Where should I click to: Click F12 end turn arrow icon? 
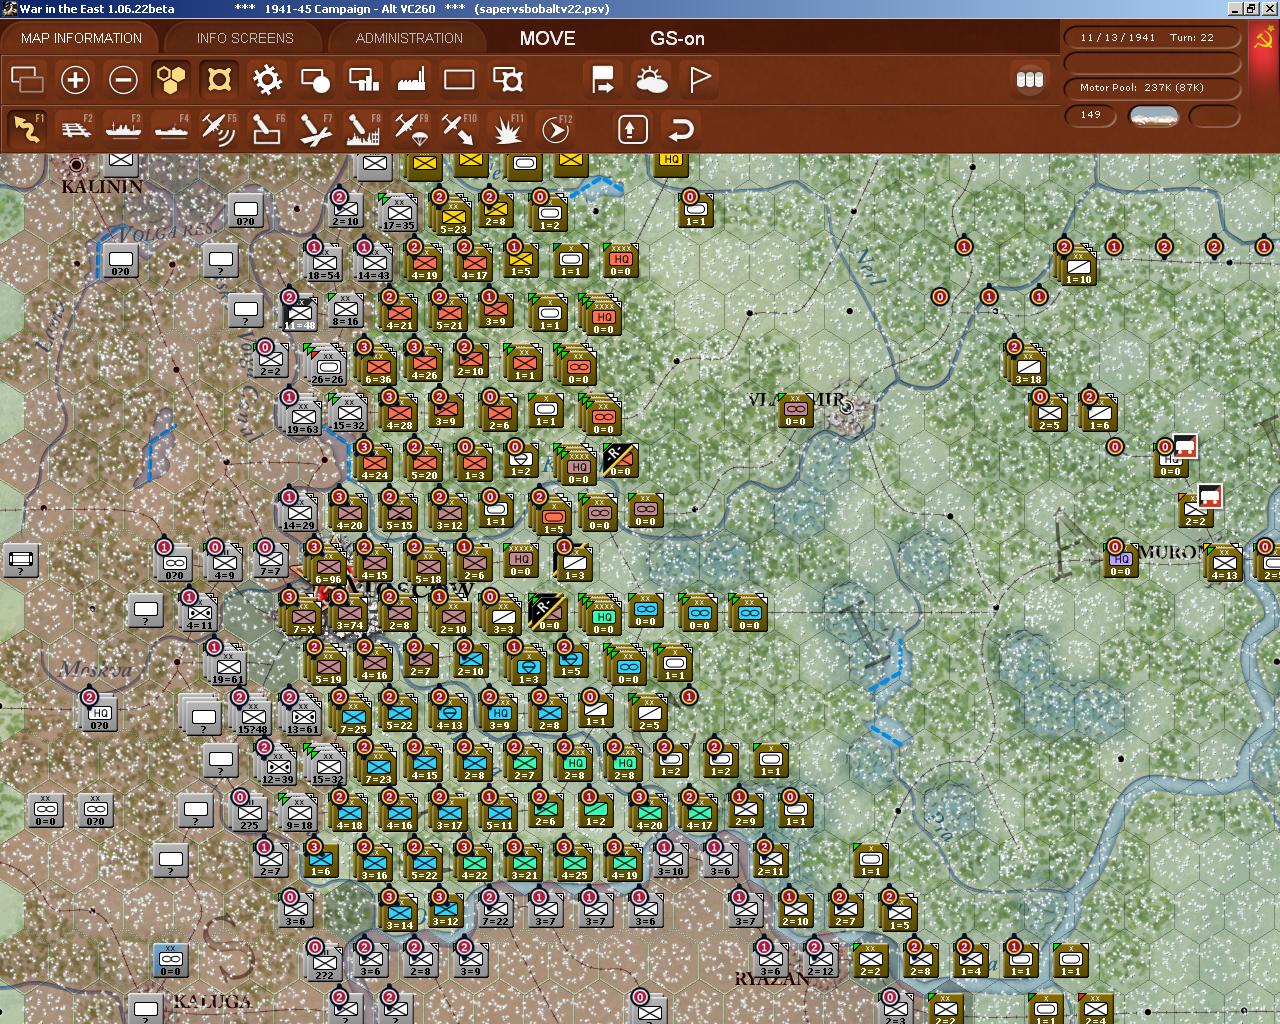click(x=556, y=129)
